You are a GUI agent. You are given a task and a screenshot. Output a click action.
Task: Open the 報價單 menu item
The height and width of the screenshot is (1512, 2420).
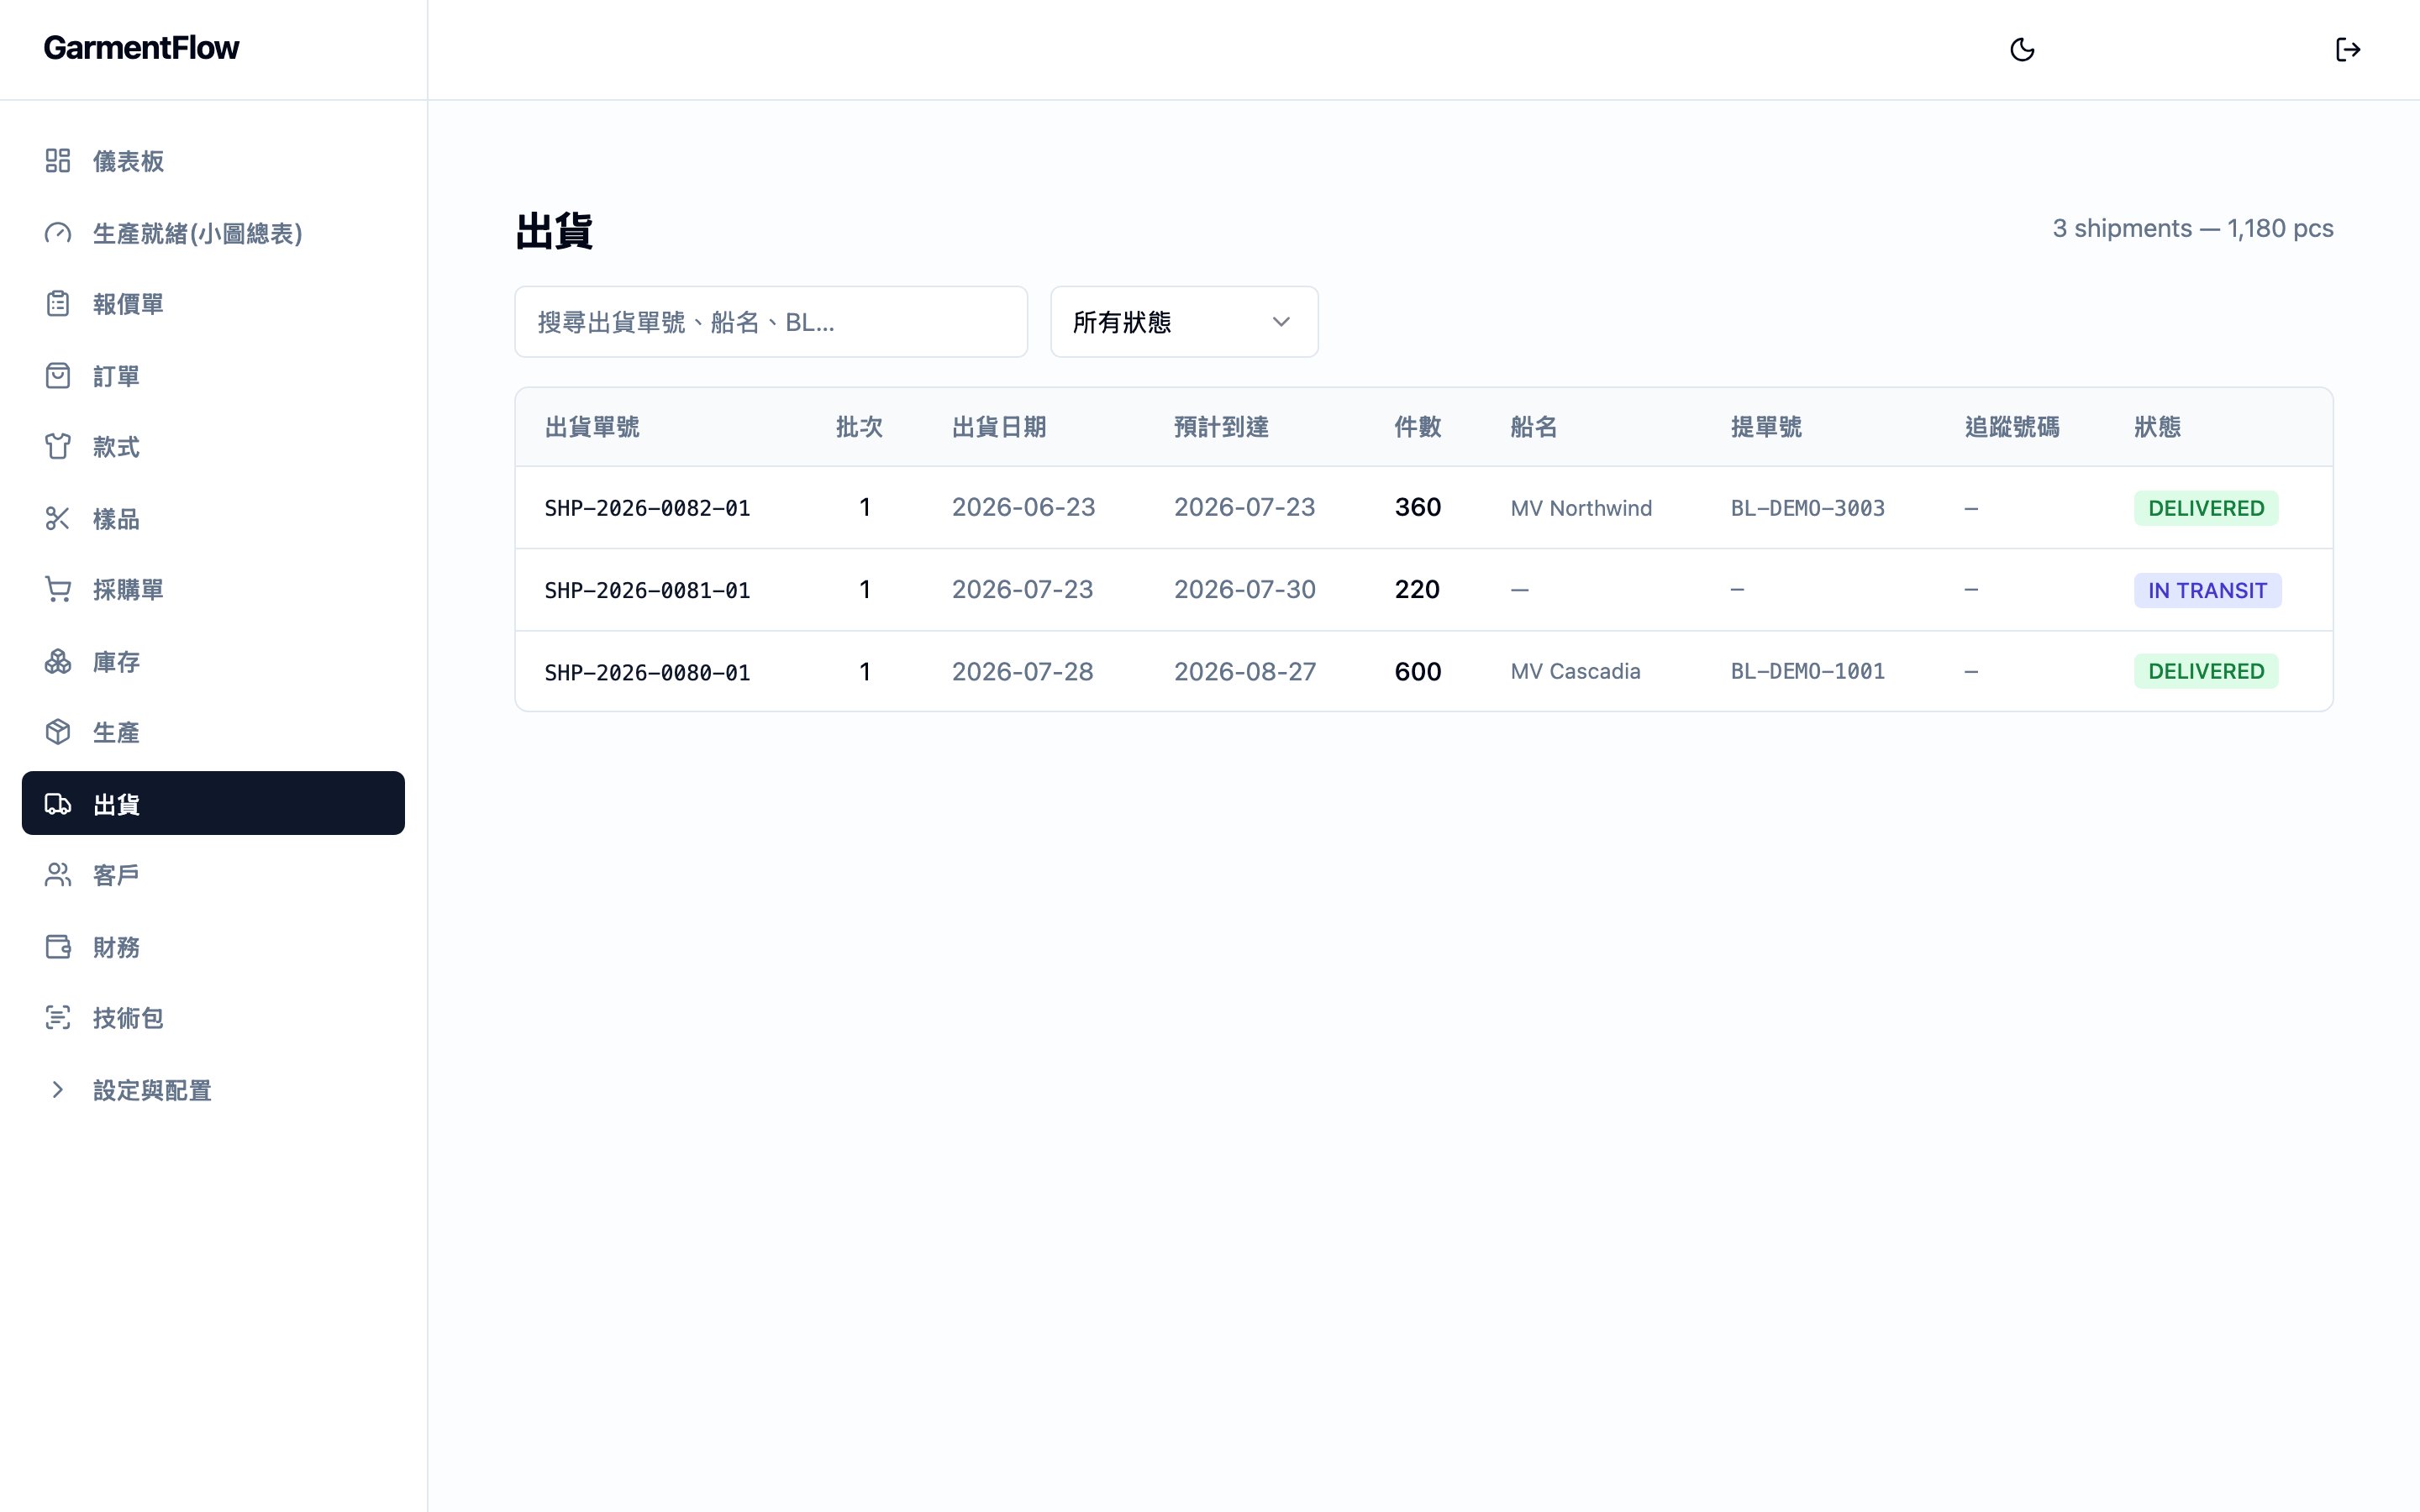click(x=213, y=304)
